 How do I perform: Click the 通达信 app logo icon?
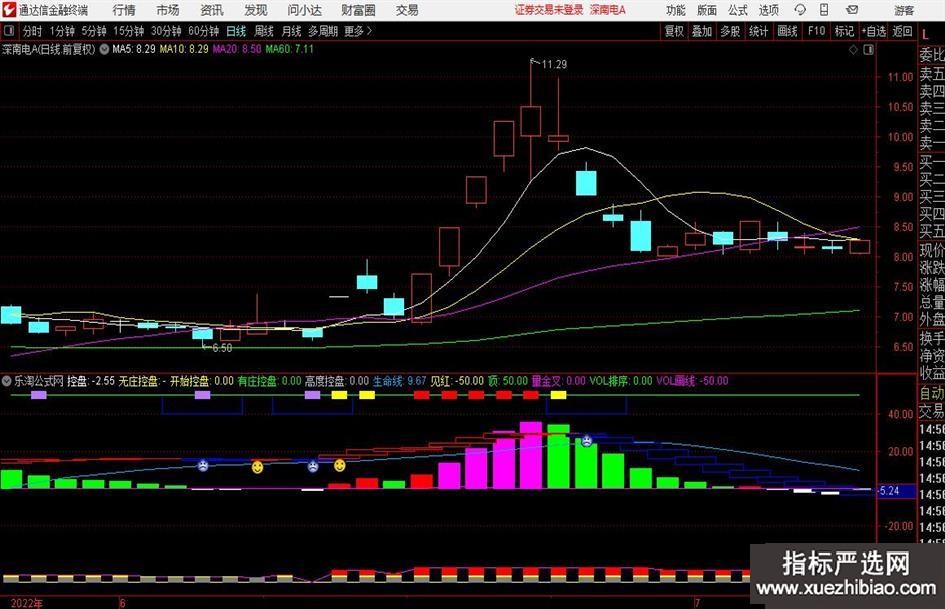click(9, 10)
